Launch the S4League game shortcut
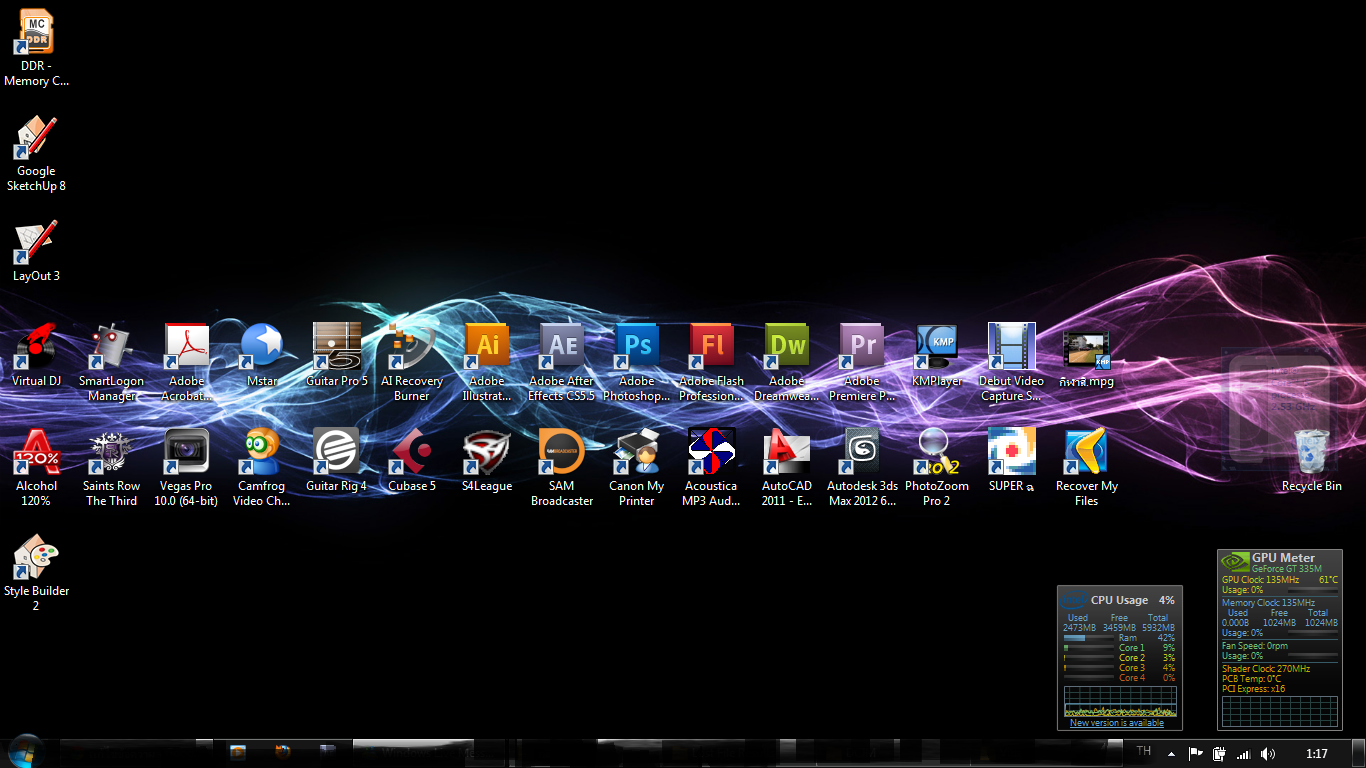The width and height of the screenshot is (1366, 768). click(x=487, y=460)
